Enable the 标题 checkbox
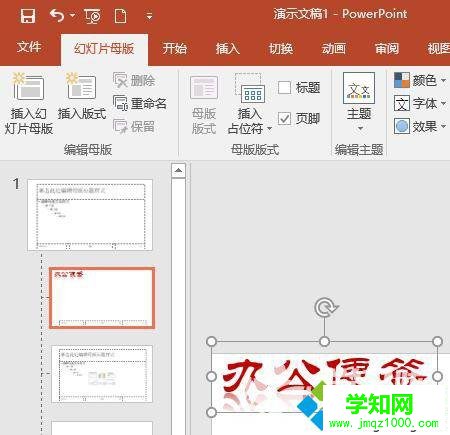 [284, 88]
